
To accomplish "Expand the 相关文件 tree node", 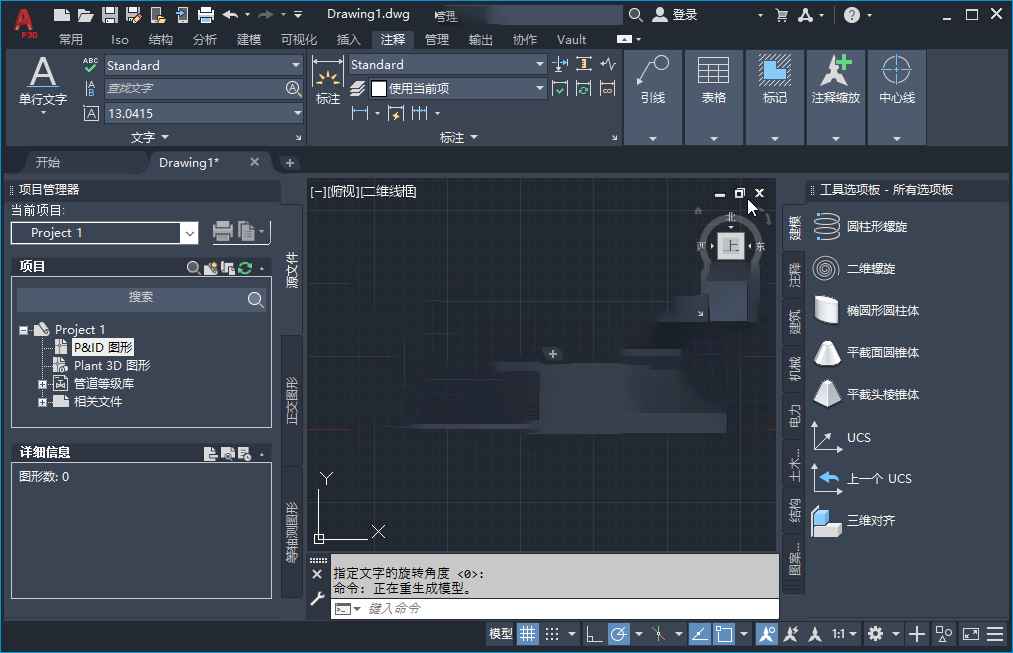I will pyautogui.click(x=42, y=402).
